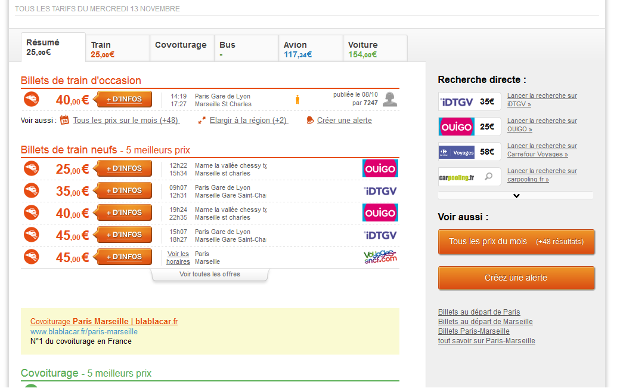Viewport: 620px width, 388px height.
Task: Click the iDTGV 35€ direct search badge
Action: tap(469, 102)
